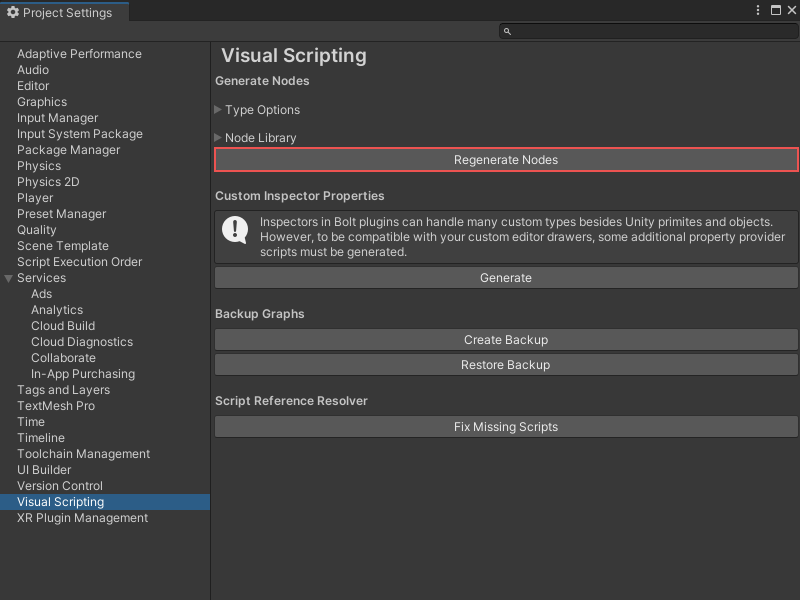Expand the Type Options foldout
This screenshot has width=800, height=600.
pyautogui.click(x=219, y=110)
